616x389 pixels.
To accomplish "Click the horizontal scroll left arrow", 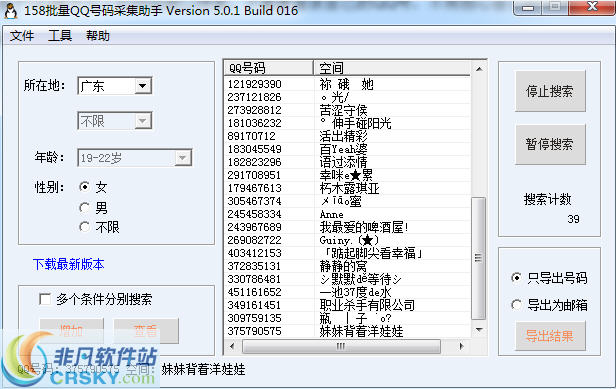I will pyautogui.click(x=232, y=346).
